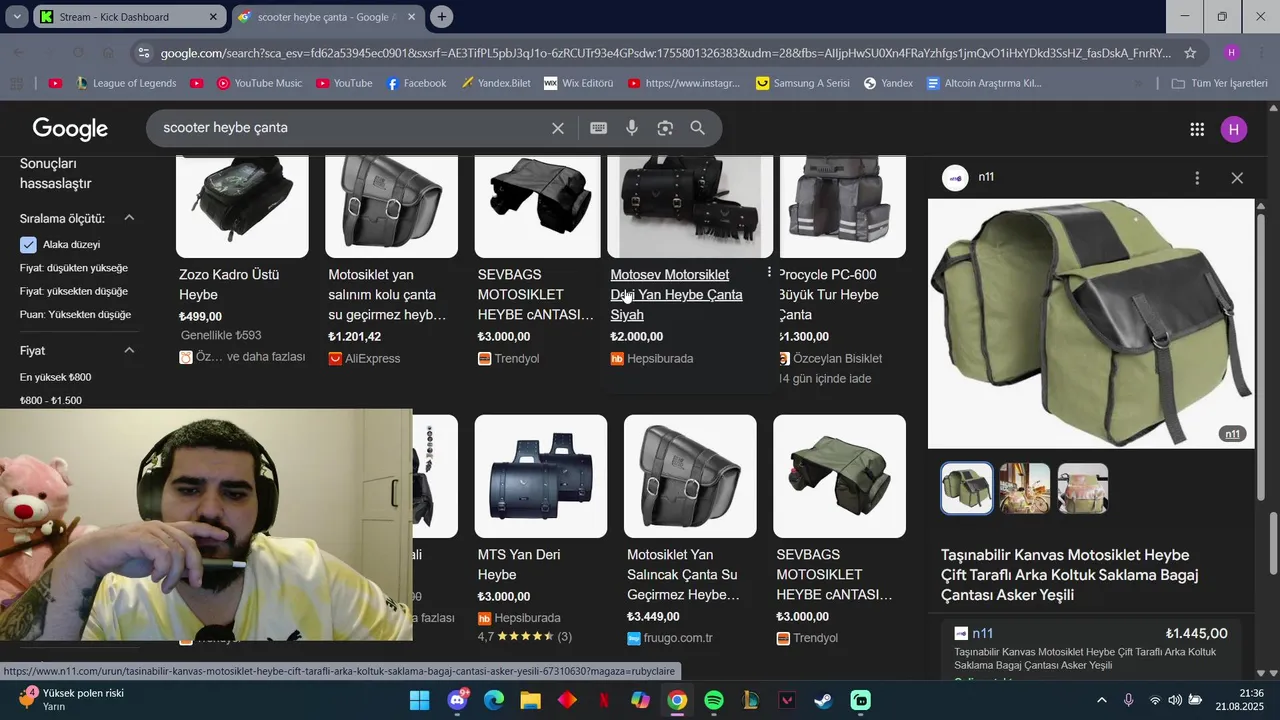Open the Facebook bookmark
Image resolution: width=1280 pixels, height=720 pixels.
click(x=416, y=83)
